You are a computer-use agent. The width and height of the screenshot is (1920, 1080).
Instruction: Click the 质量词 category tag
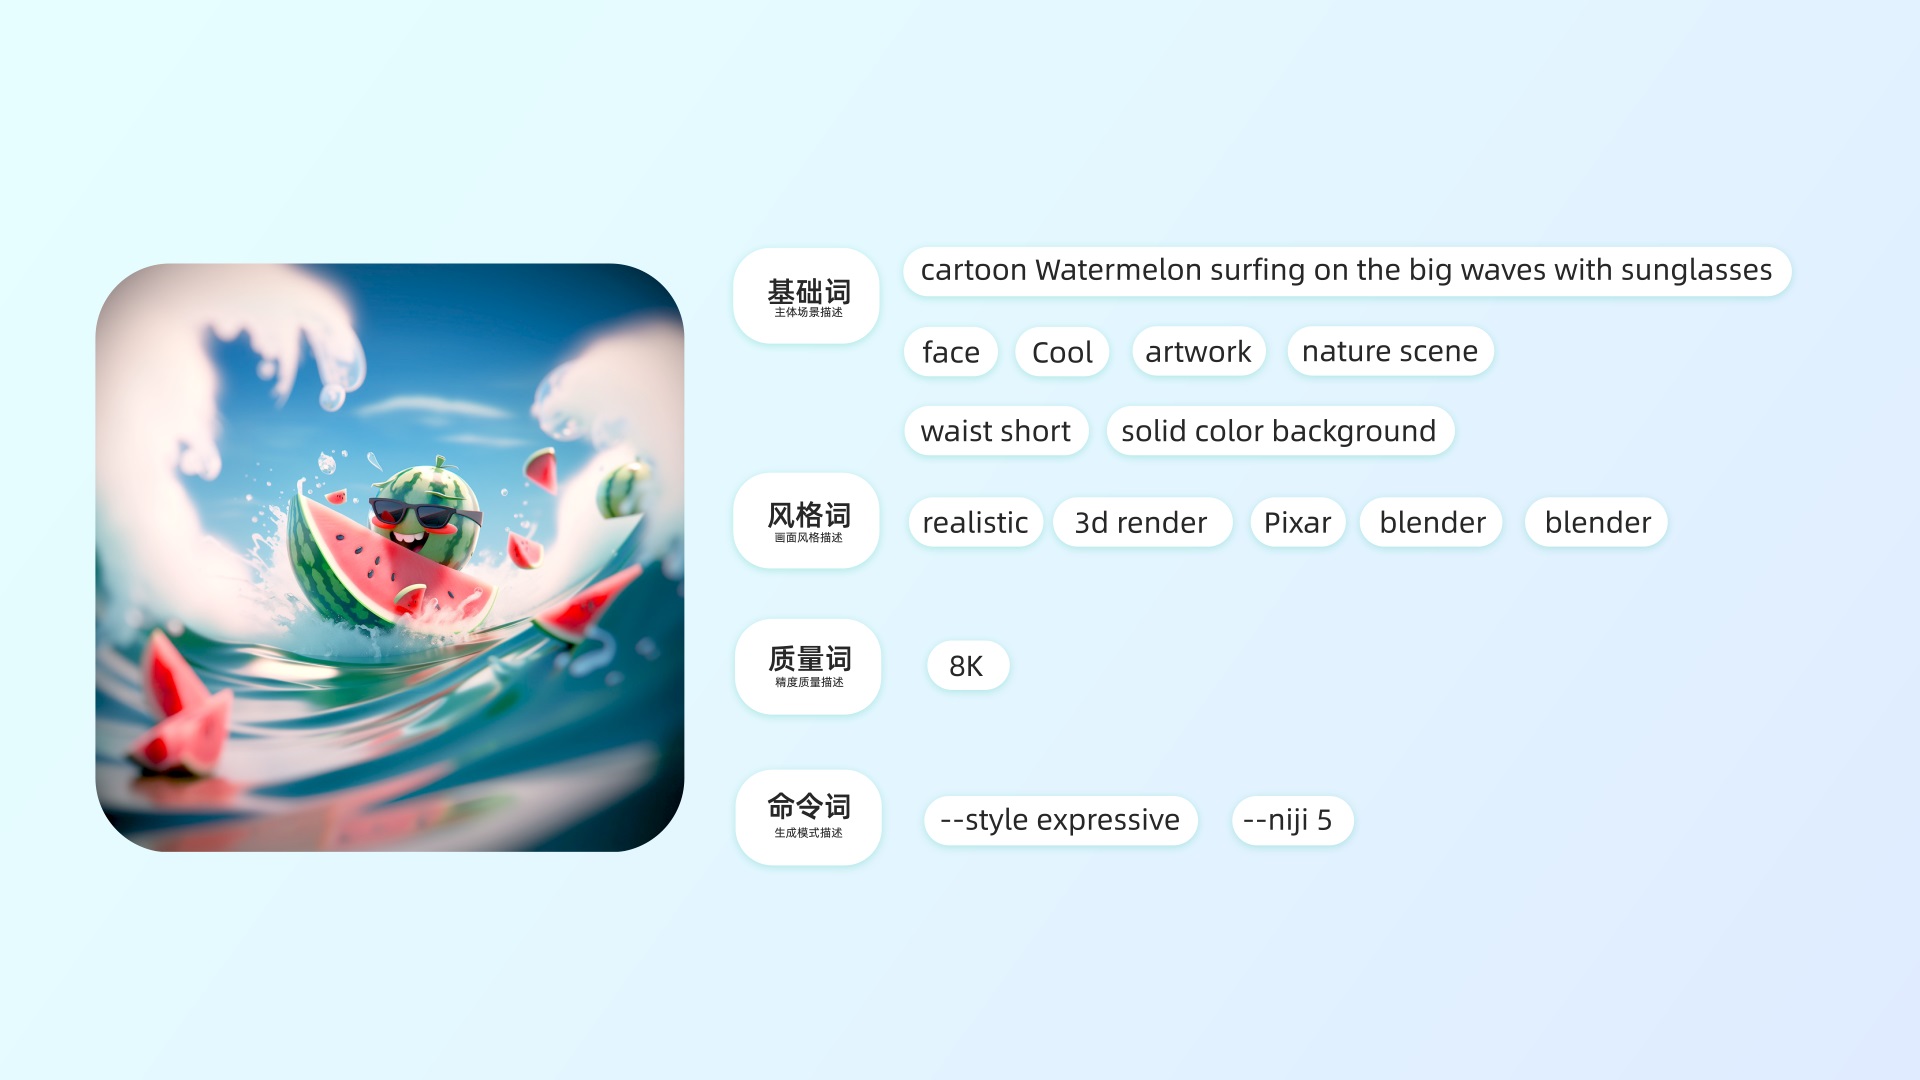(807, 667)
